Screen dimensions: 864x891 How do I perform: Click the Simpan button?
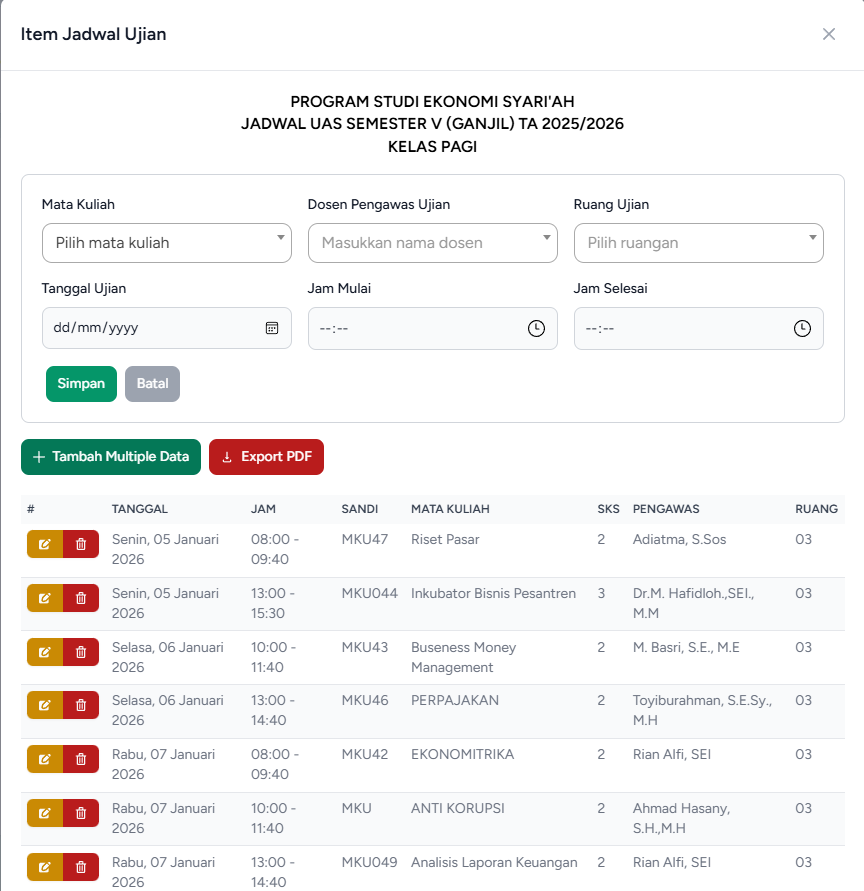[x=81, y=384]
